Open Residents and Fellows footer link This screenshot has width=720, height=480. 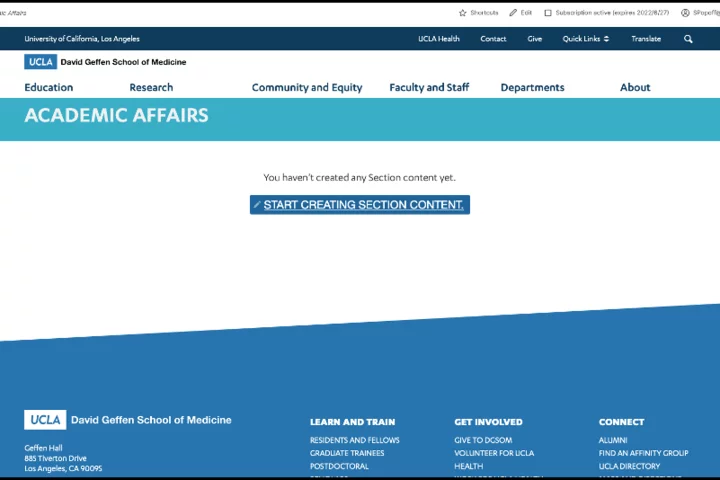[x=354, y=440]
